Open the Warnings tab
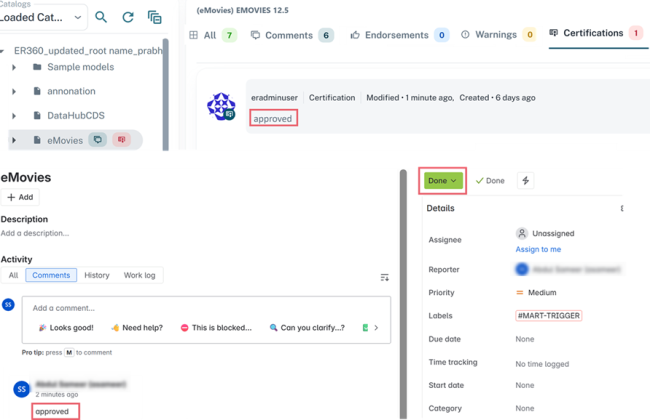The width and height of the screenshot is (650, 420). click(x=498, y=35)
